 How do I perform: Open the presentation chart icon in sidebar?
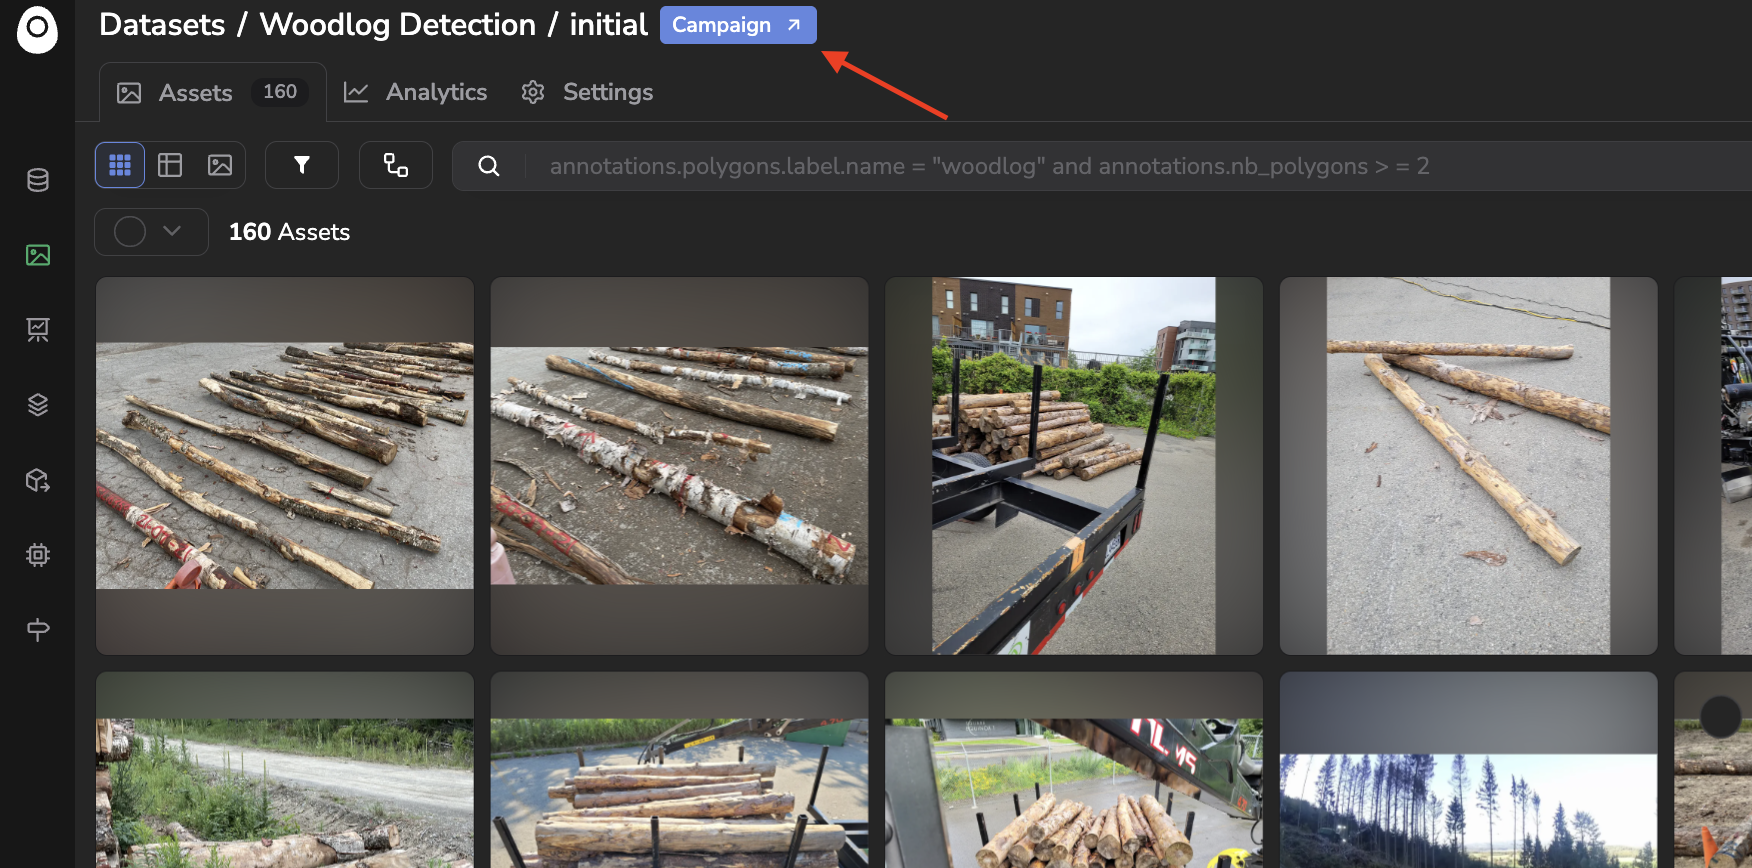38,330
